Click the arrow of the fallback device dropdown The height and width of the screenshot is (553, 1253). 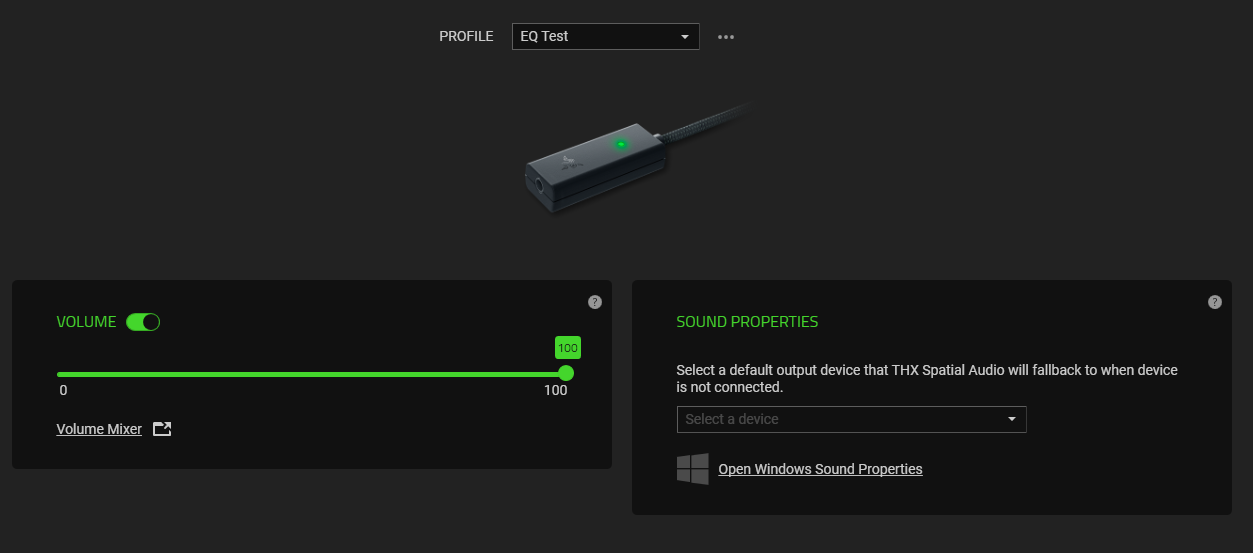click(1012, 419)
